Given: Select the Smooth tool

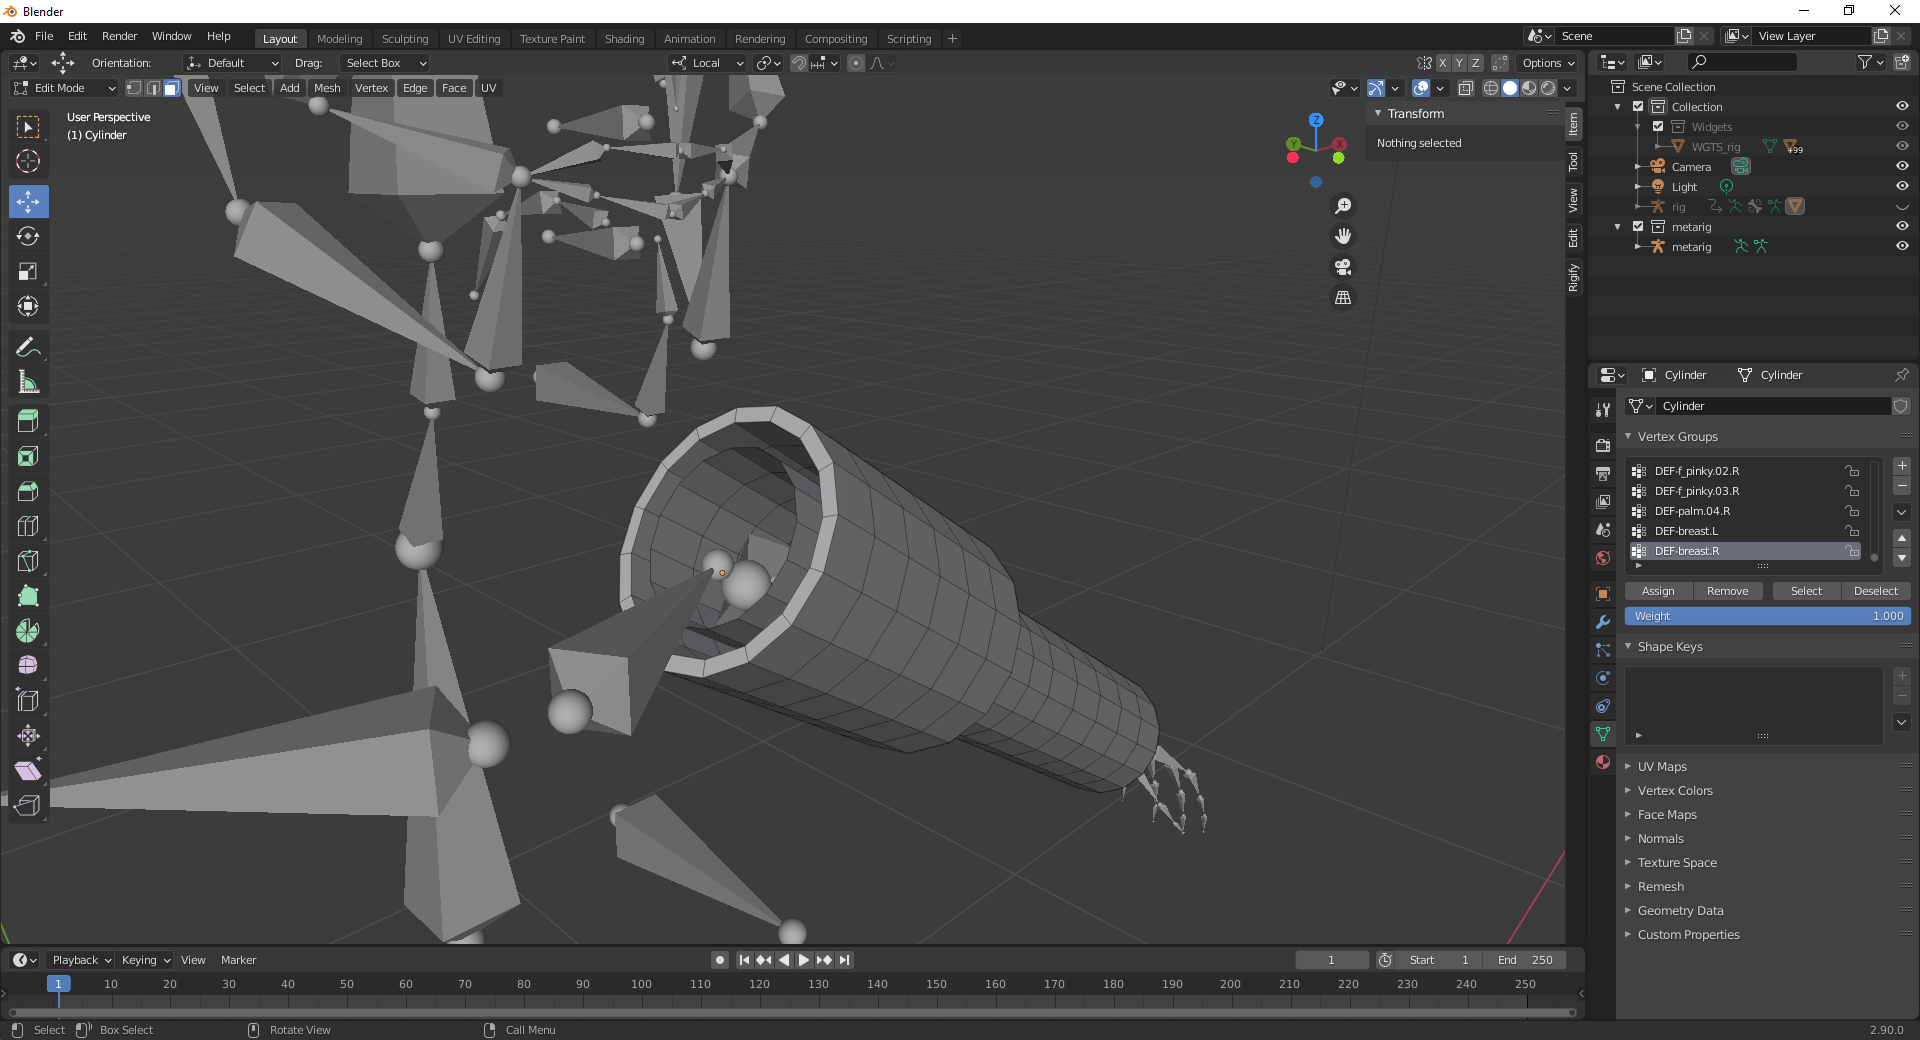Looking at the screenshot, I should coord(28,665).
